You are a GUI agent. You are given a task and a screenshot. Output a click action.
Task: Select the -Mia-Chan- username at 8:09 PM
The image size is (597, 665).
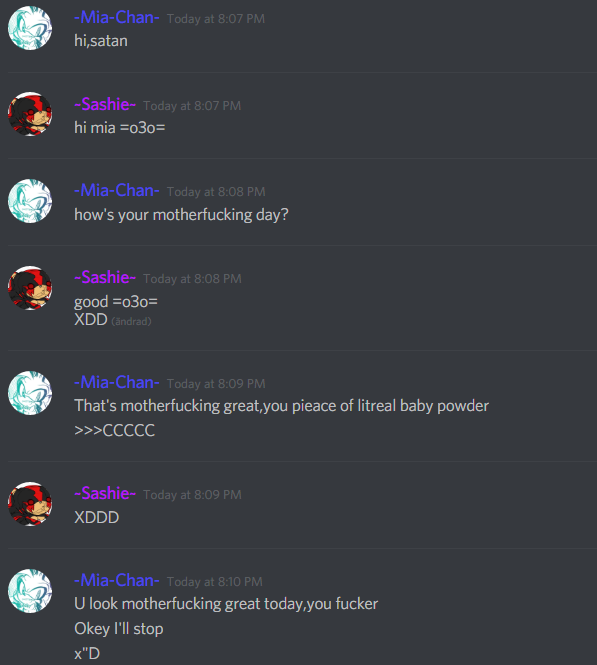(x=117, y=383)
